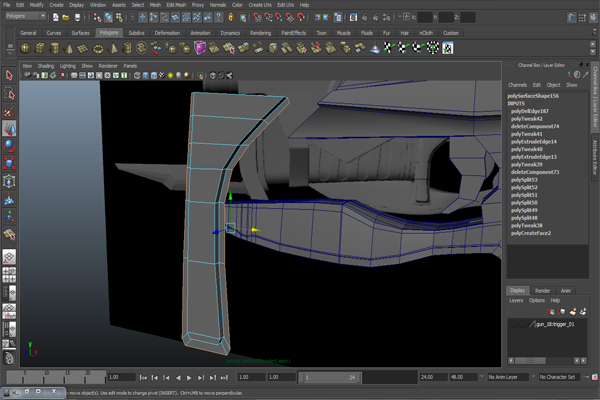Go to the start of playback range
600x400 pixels.
(143, 378)
